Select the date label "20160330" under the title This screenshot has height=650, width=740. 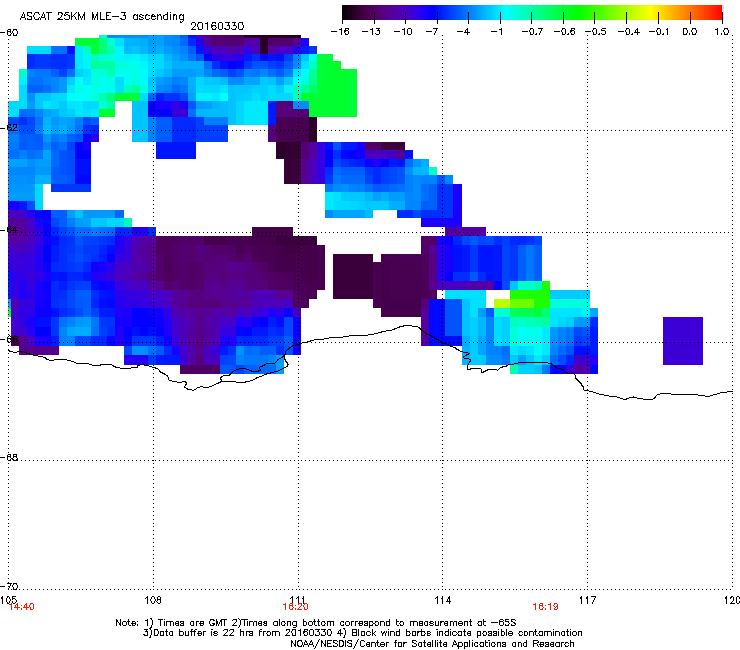217,26
